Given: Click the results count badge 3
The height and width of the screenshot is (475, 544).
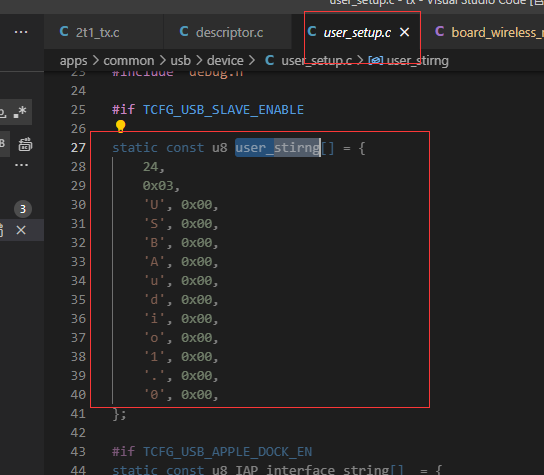Looking at the screenshot, I should [23, 209].
